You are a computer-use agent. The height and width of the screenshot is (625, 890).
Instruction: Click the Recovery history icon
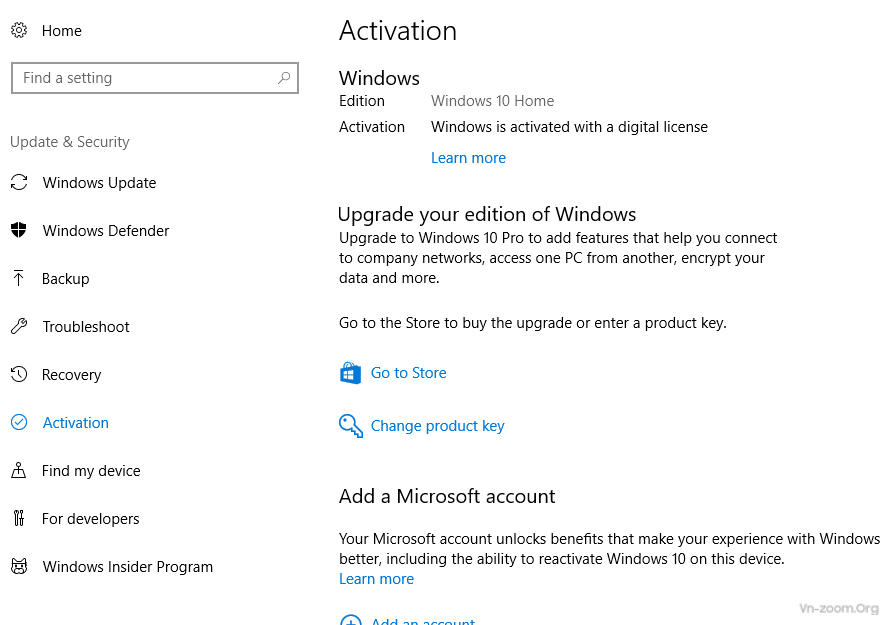19,375
